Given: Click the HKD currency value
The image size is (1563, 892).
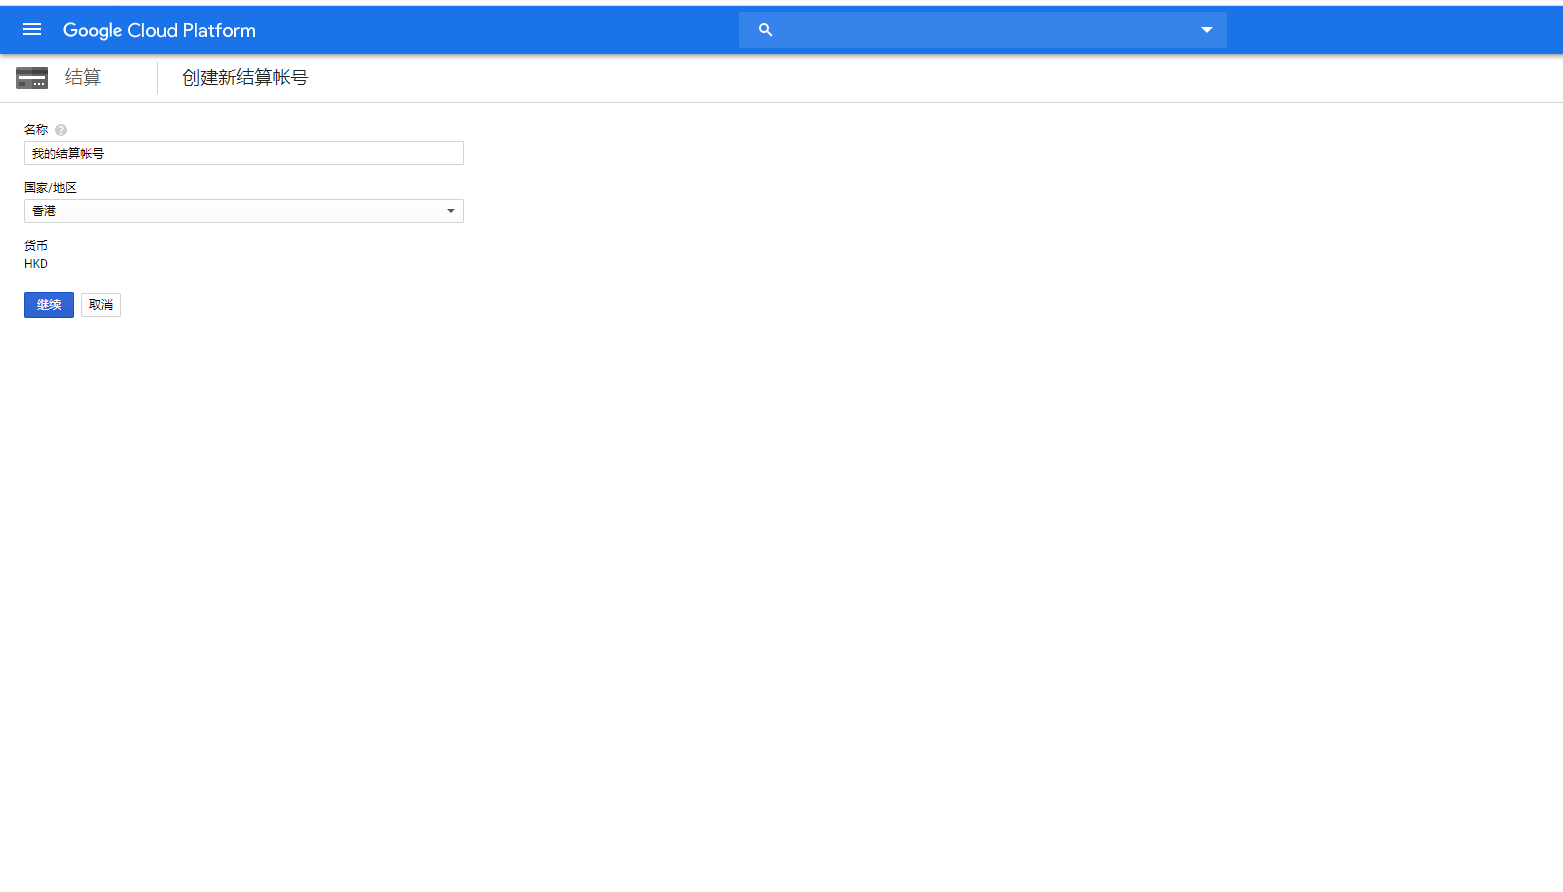Looking at the screenshot, I should [x=36, y=264].
